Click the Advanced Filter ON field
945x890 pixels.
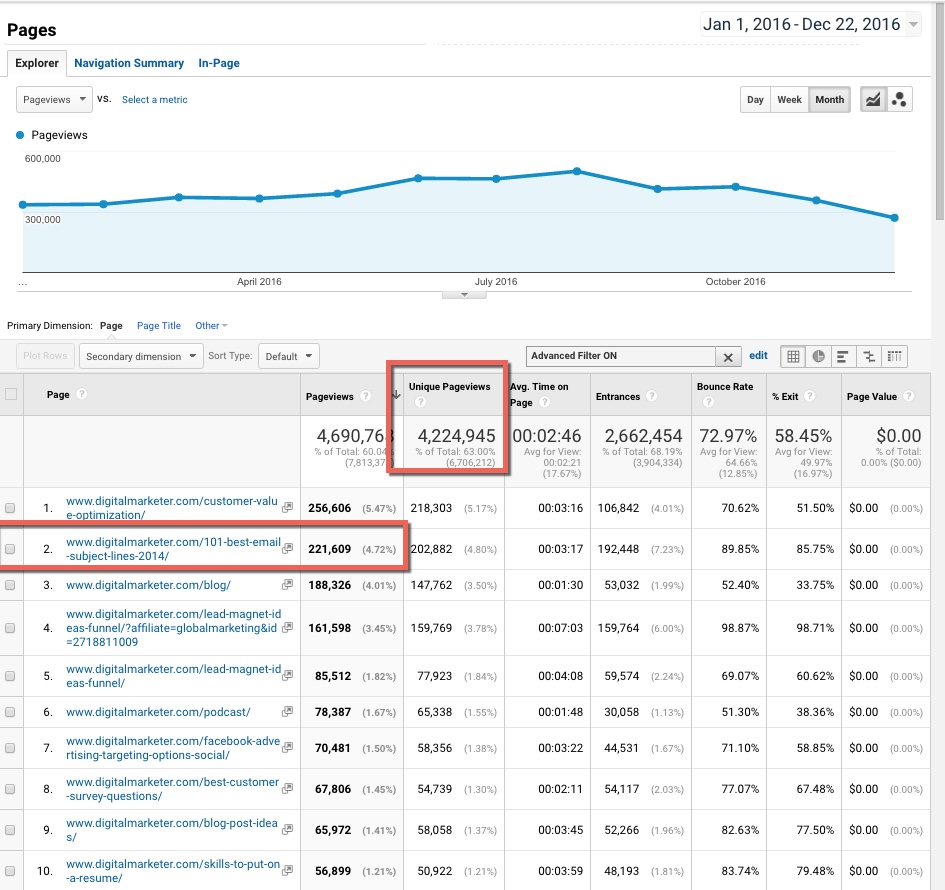click(x=621, y=356)
